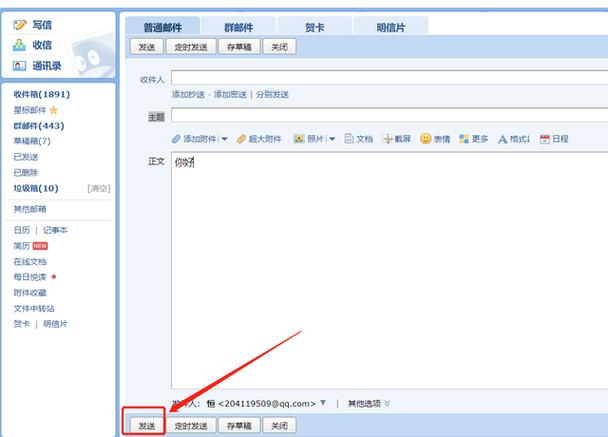
Task: Insert a photo with the 照片 icon
Action: (x=299, y=139)
